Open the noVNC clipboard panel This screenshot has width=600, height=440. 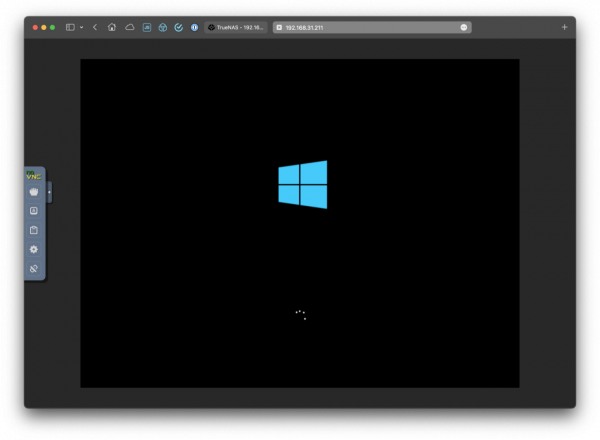pos(34,230)
